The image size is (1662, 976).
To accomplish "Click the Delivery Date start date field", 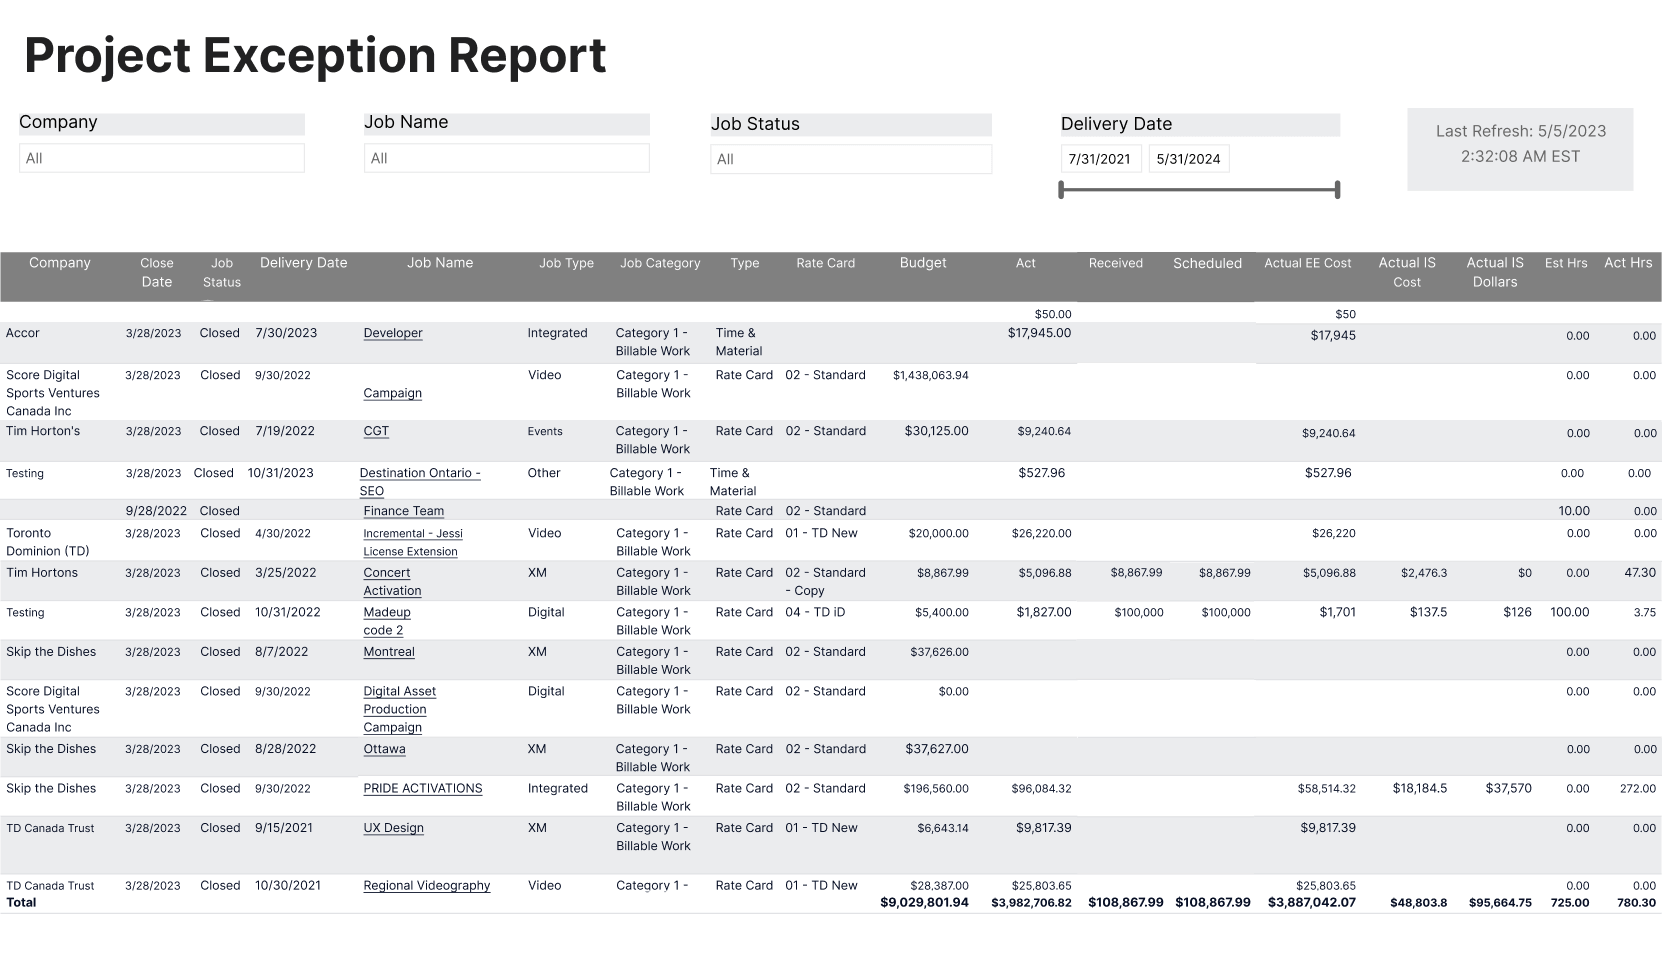I will tap(1100, 158).
